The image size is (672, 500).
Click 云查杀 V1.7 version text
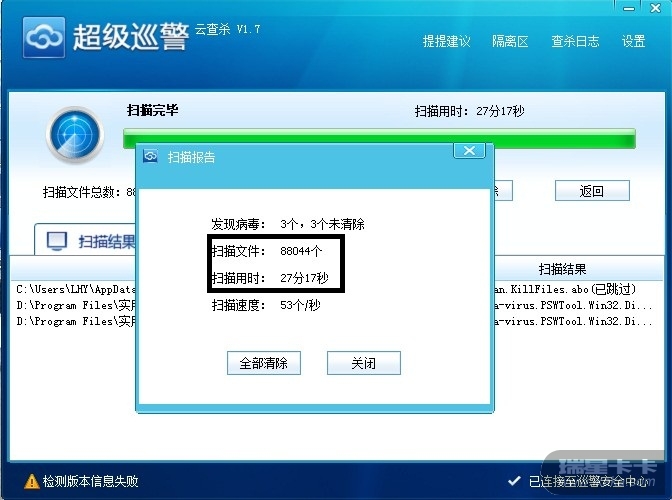[x=228, y=29]
